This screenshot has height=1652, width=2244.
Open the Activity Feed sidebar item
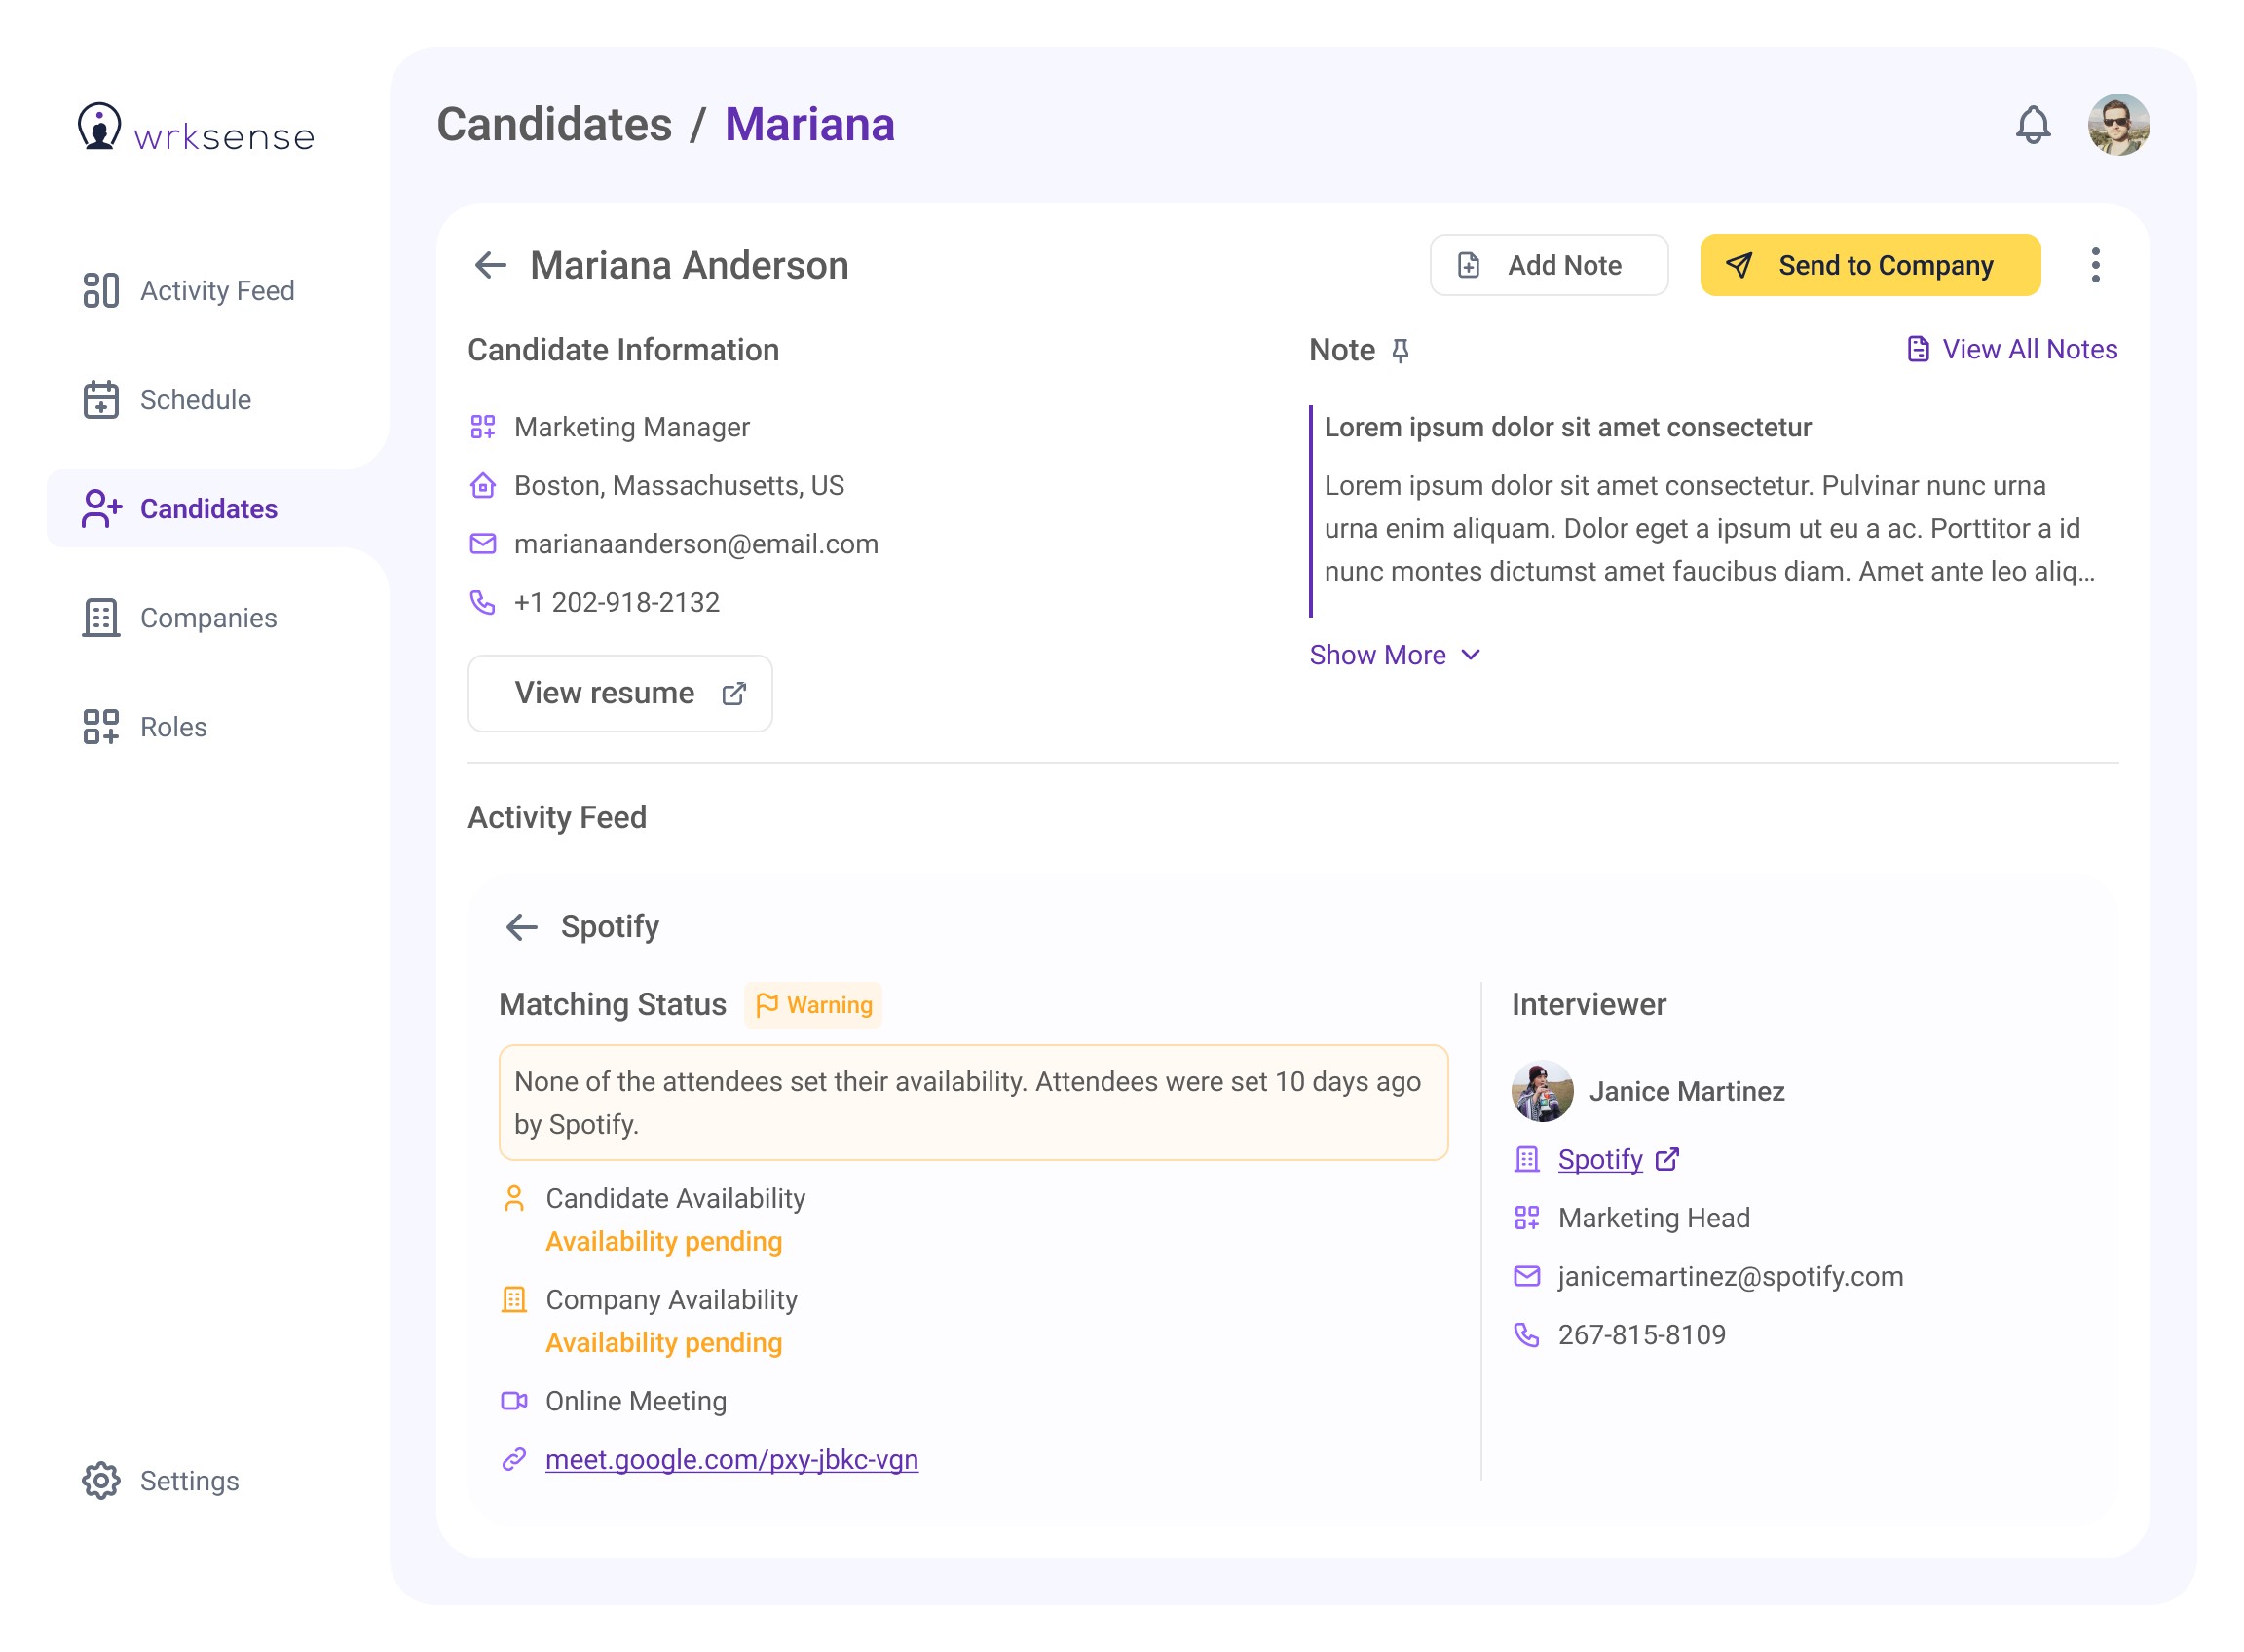(190, 291)
